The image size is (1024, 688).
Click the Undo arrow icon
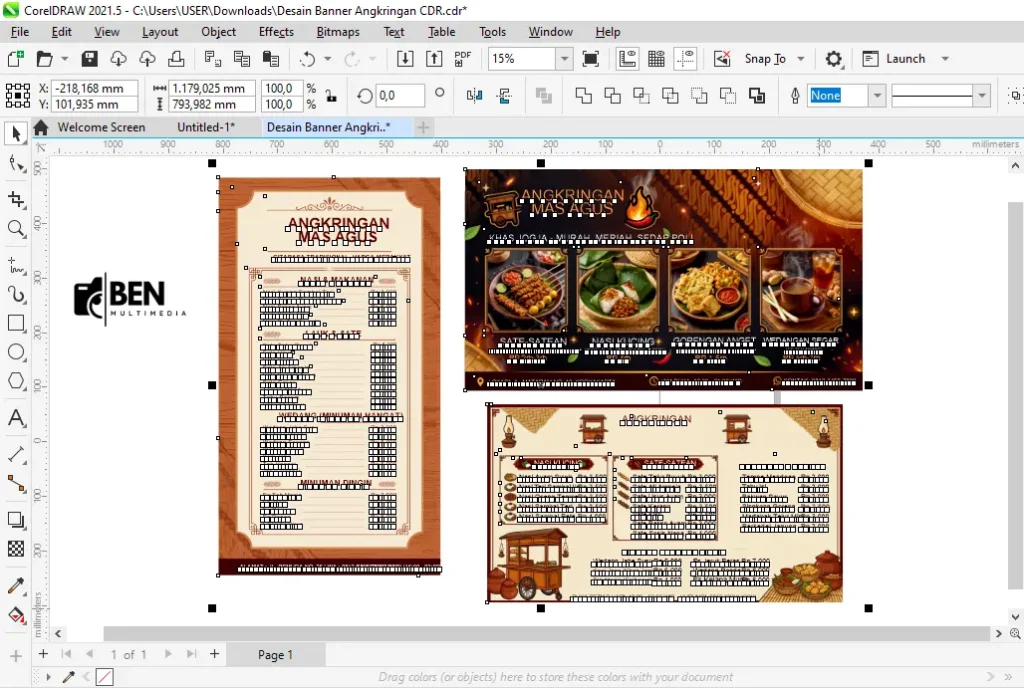307,59
